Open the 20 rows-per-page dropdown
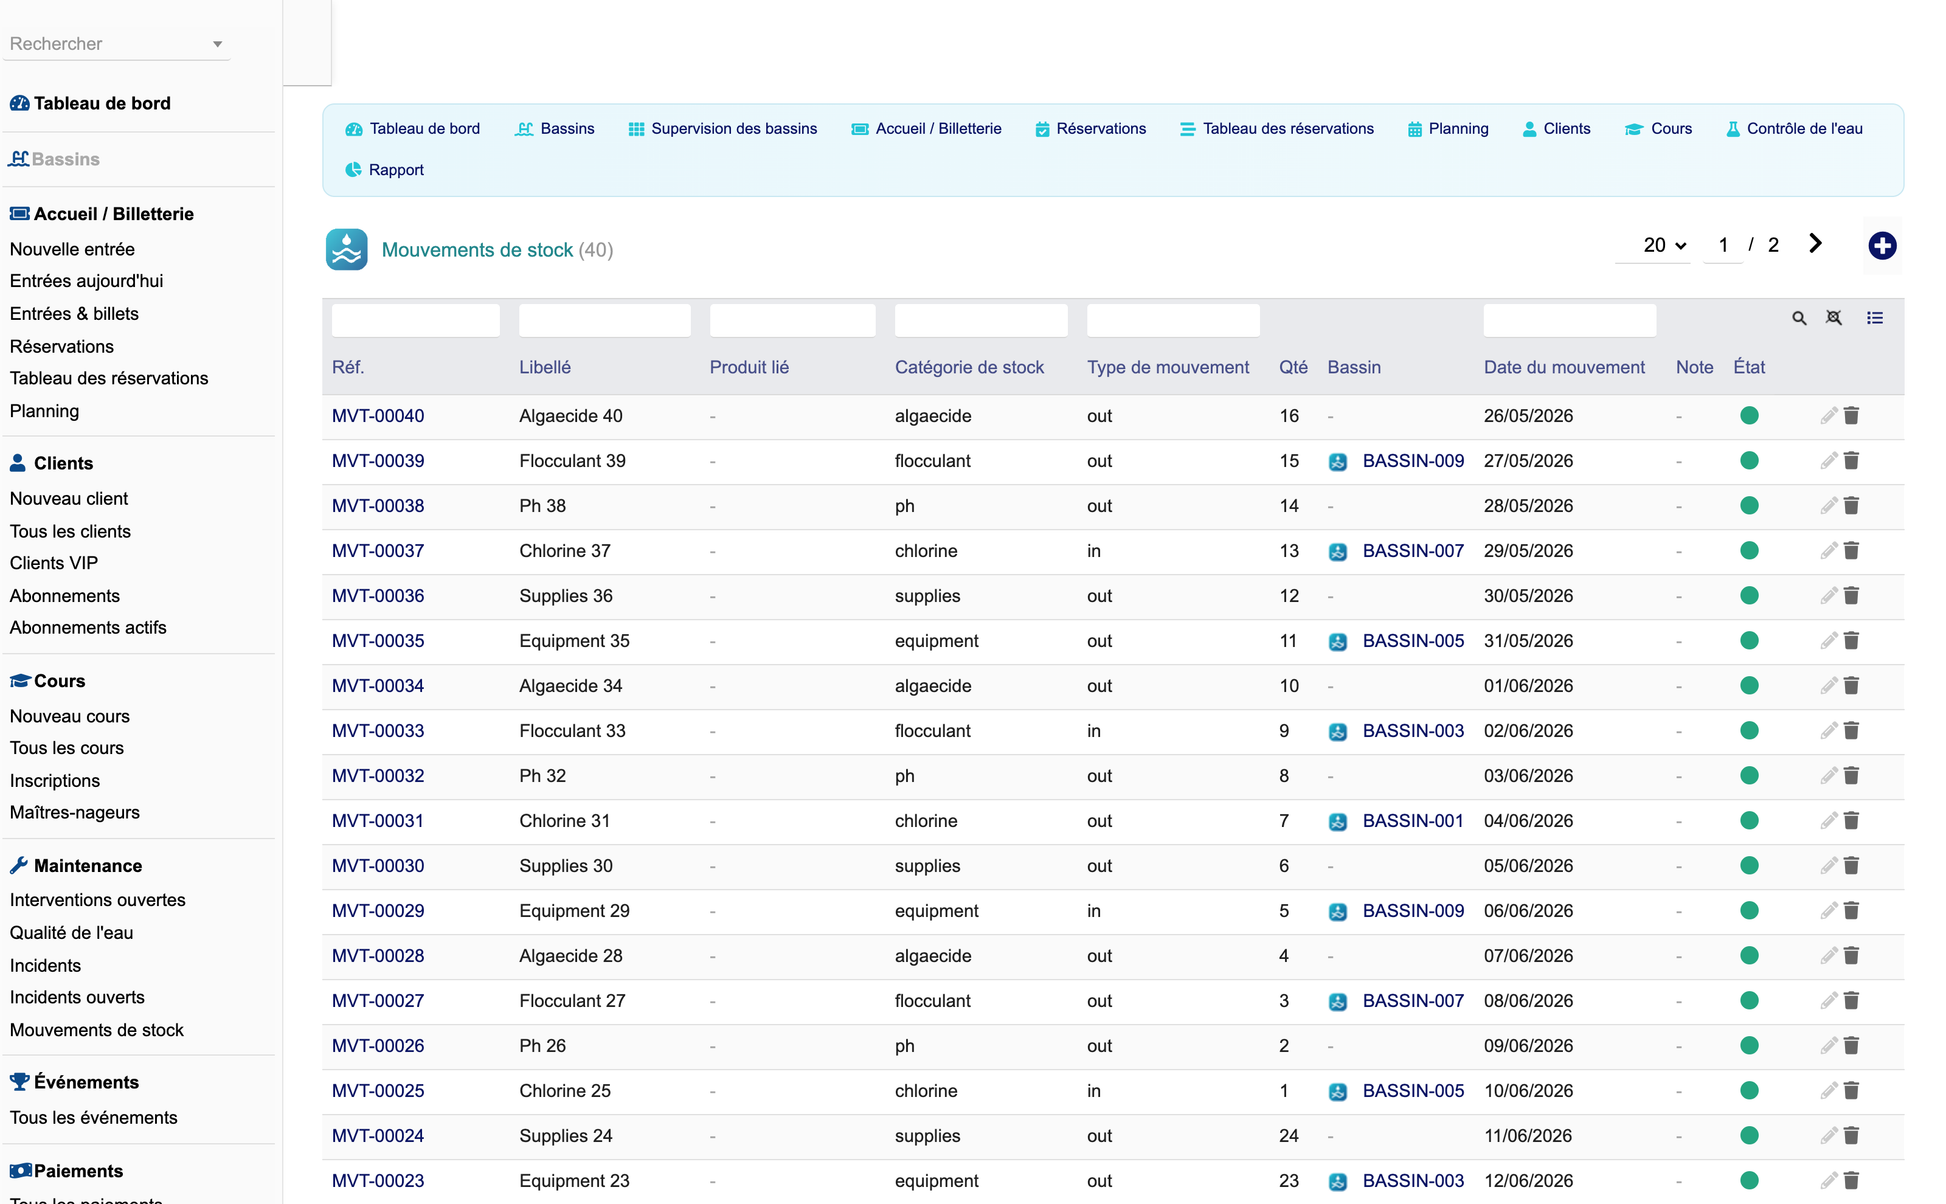This screenshot has height=1204, width=1946. click(1664, 245)
